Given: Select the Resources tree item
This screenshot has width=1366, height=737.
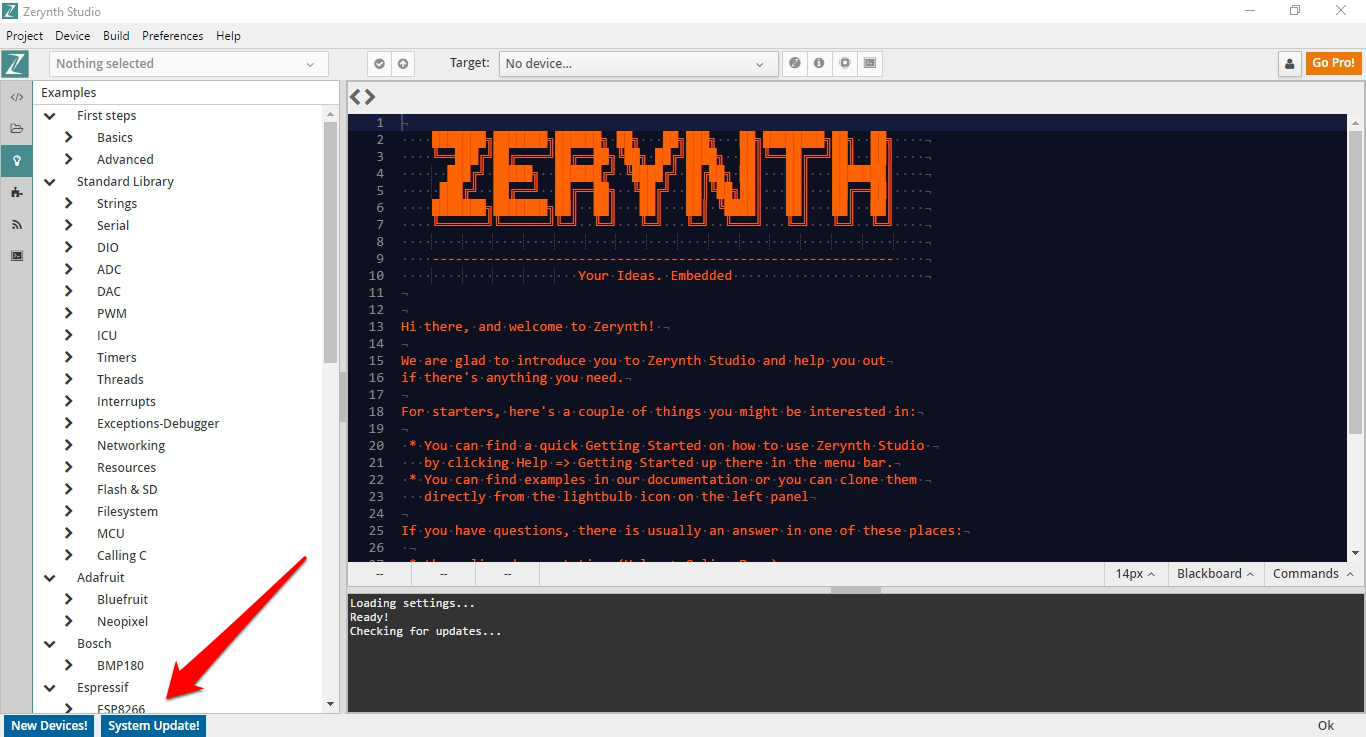Looking at the screenshot, I should point(126,468).
